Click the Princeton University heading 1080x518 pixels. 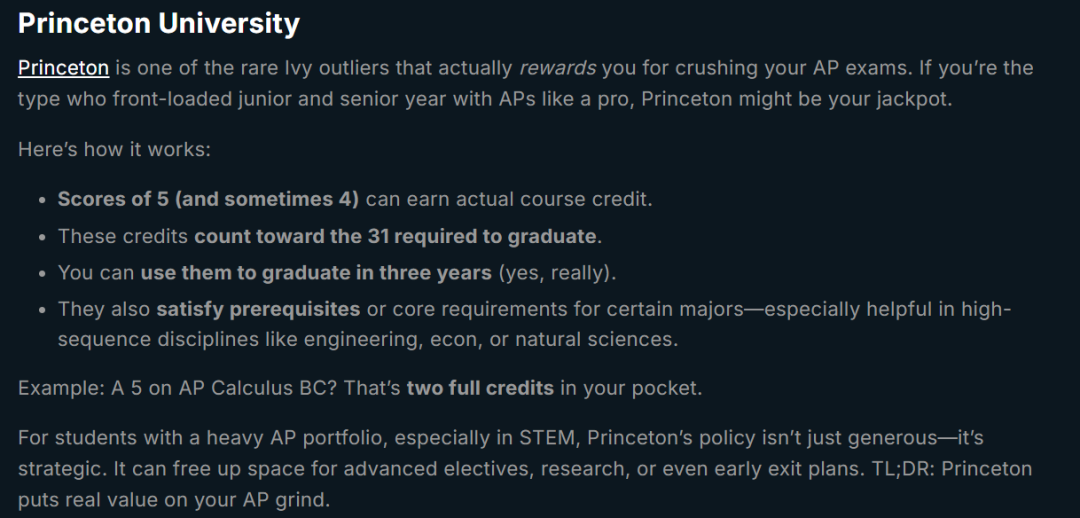click(158, 23)
